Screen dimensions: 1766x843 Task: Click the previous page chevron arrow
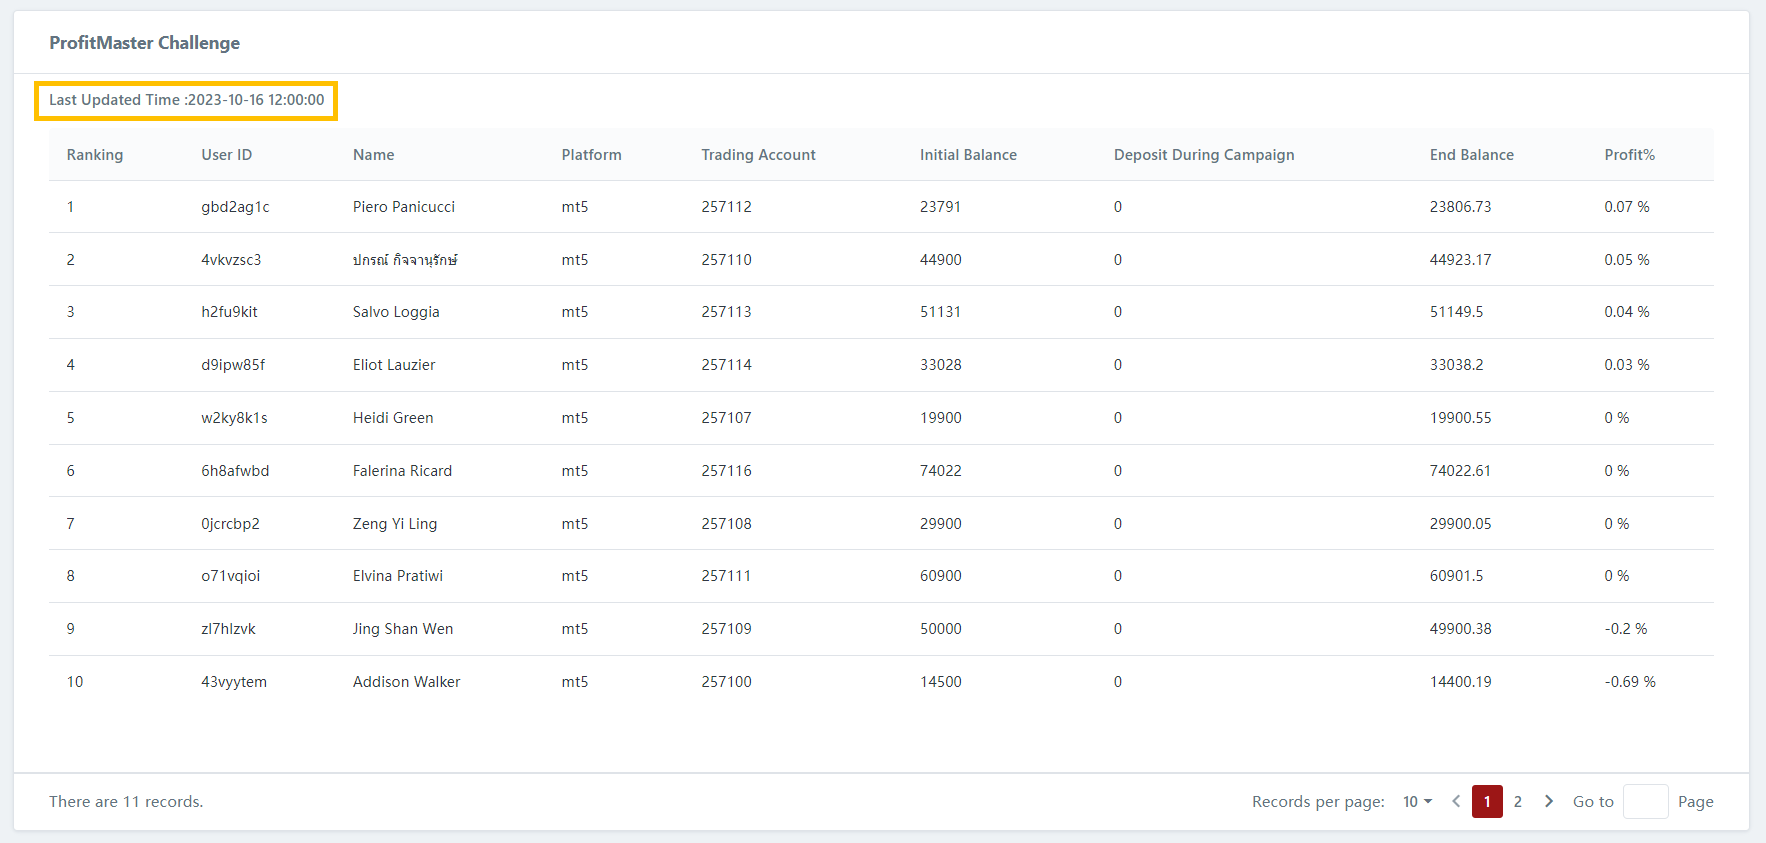(1456, 801)
